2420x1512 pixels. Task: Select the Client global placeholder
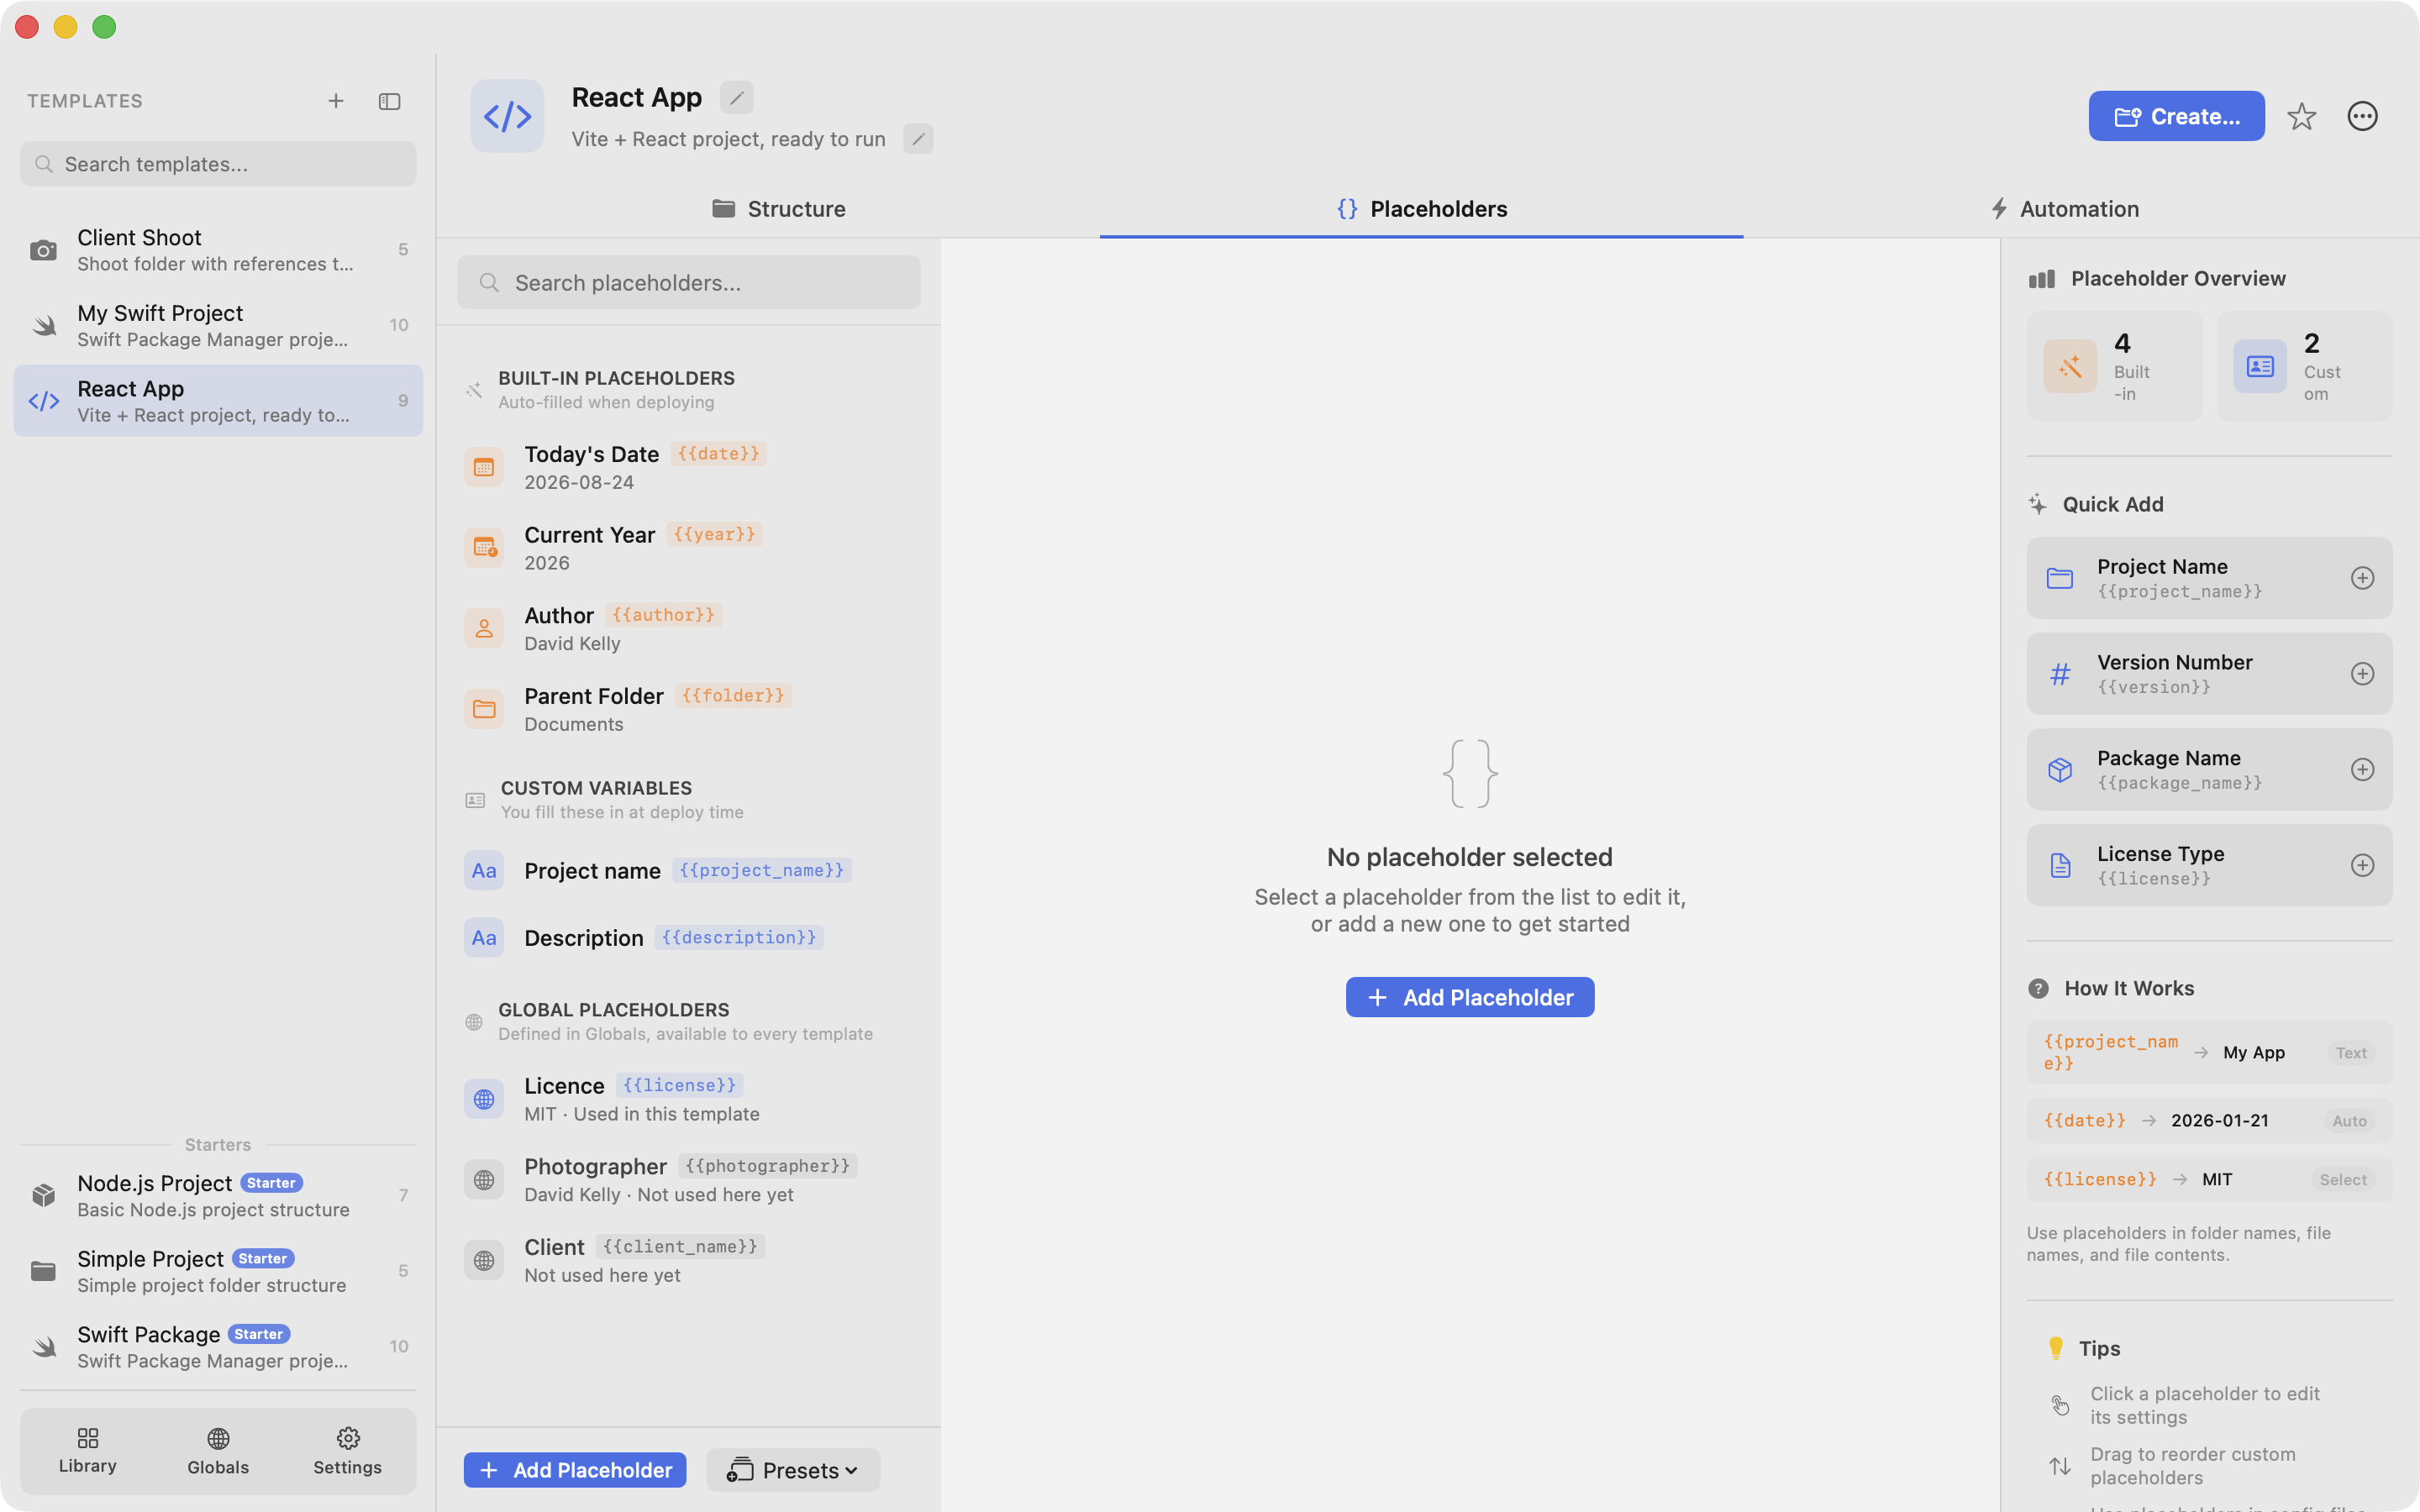pyautogui.click(x=688, y=1260)
